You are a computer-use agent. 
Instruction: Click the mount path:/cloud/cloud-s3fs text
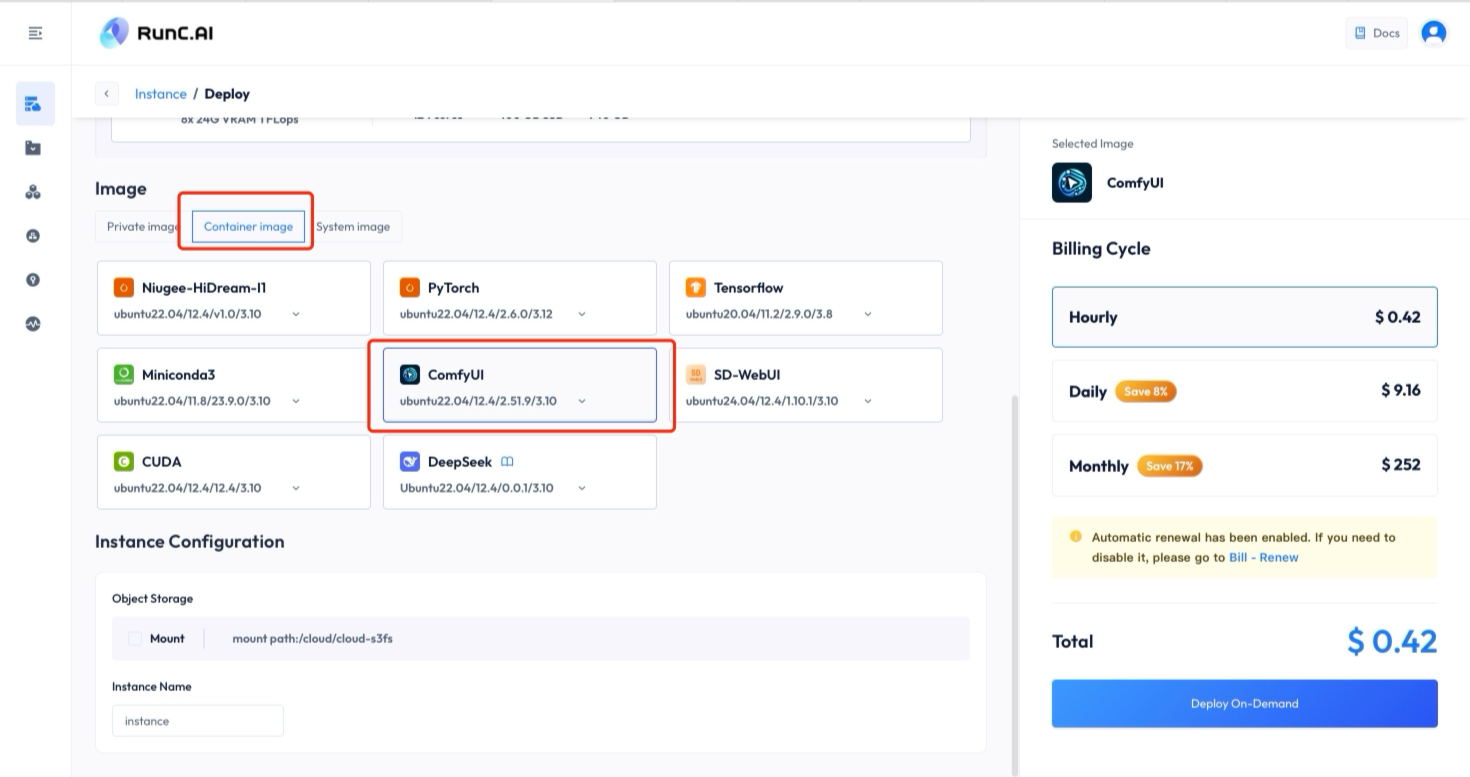[313, 638]
